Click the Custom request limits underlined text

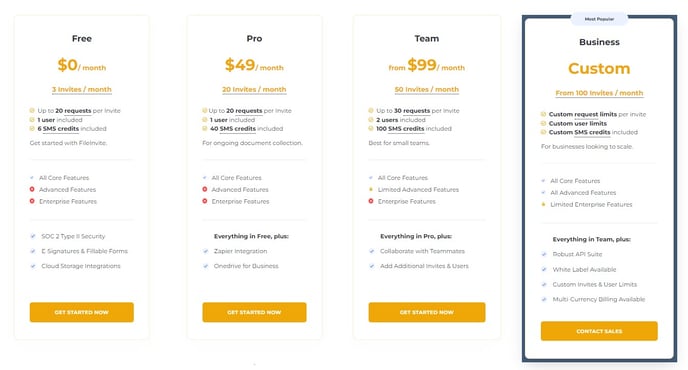583,114
